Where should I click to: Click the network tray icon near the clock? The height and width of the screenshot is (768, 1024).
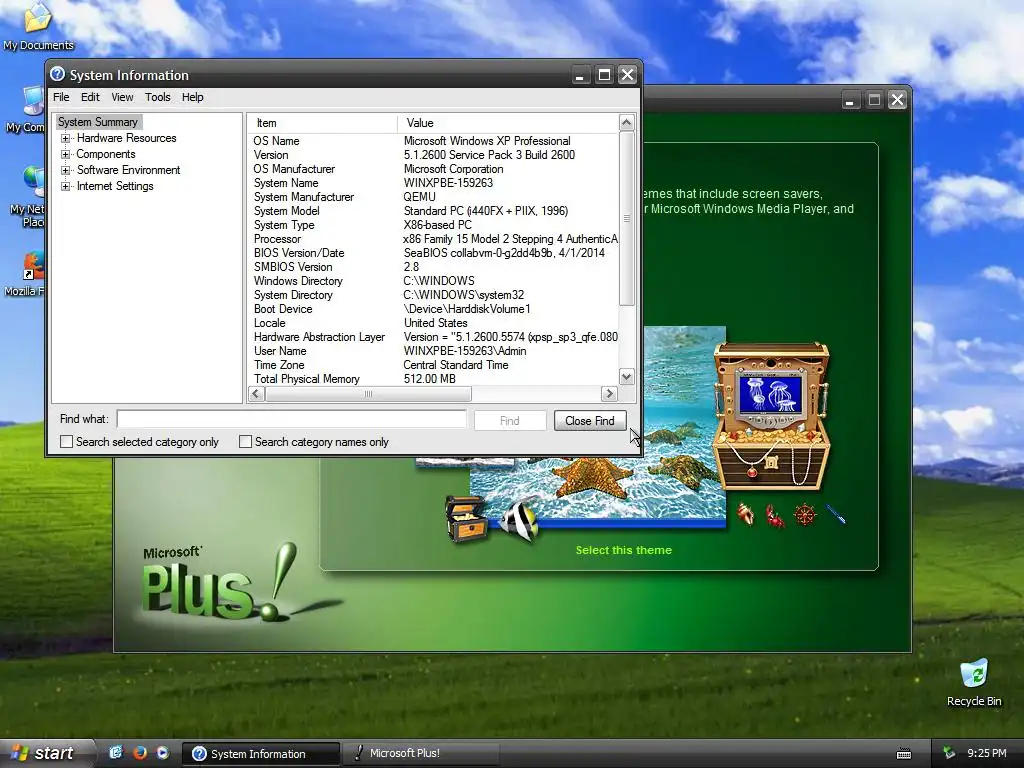(949, 753)
